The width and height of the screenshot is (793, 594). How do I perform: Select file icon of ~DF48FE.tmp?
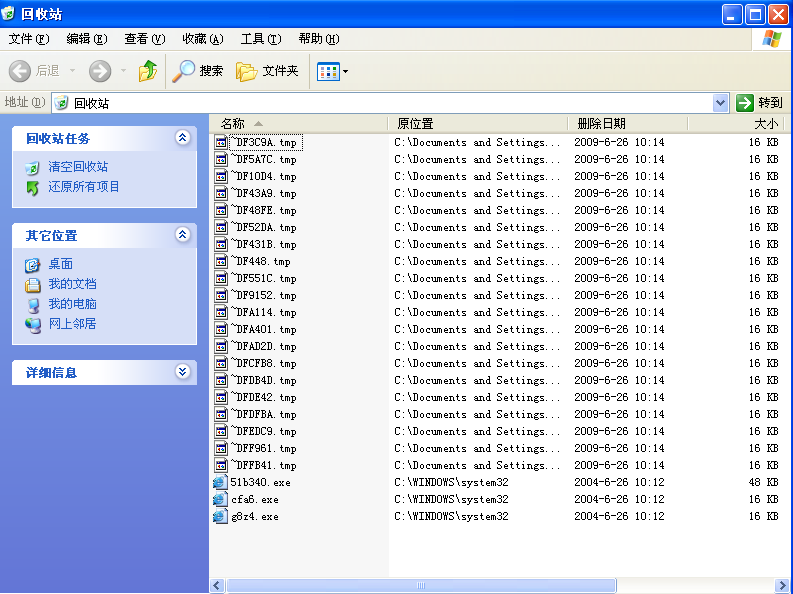pos(221,210)
